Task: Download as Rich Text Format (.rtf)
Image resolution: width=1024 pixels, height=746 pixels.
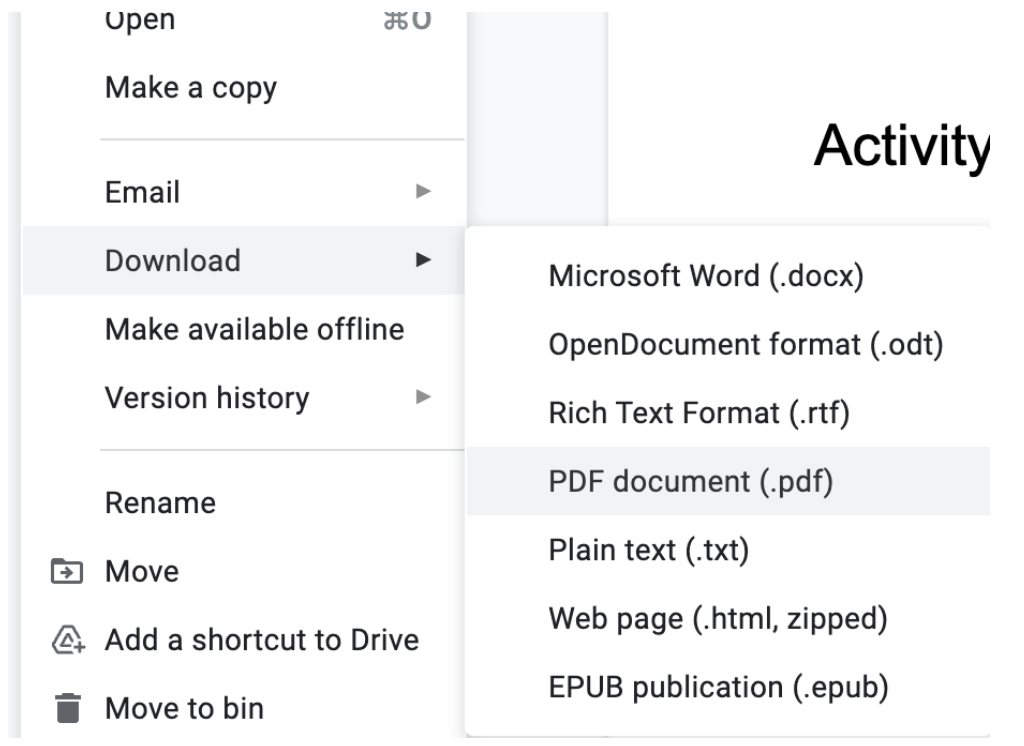Action: click(729, 413)
